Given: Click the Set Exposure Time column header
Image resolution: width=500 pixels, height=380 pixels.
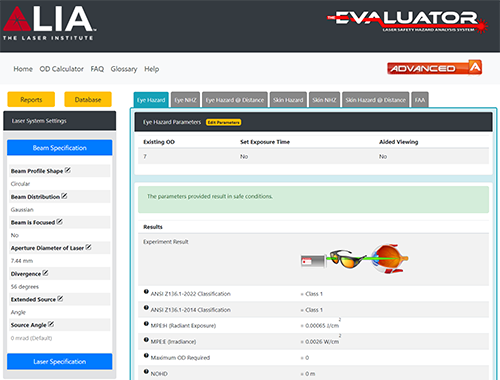Looking at the screenshot, I should pos(265,142).
